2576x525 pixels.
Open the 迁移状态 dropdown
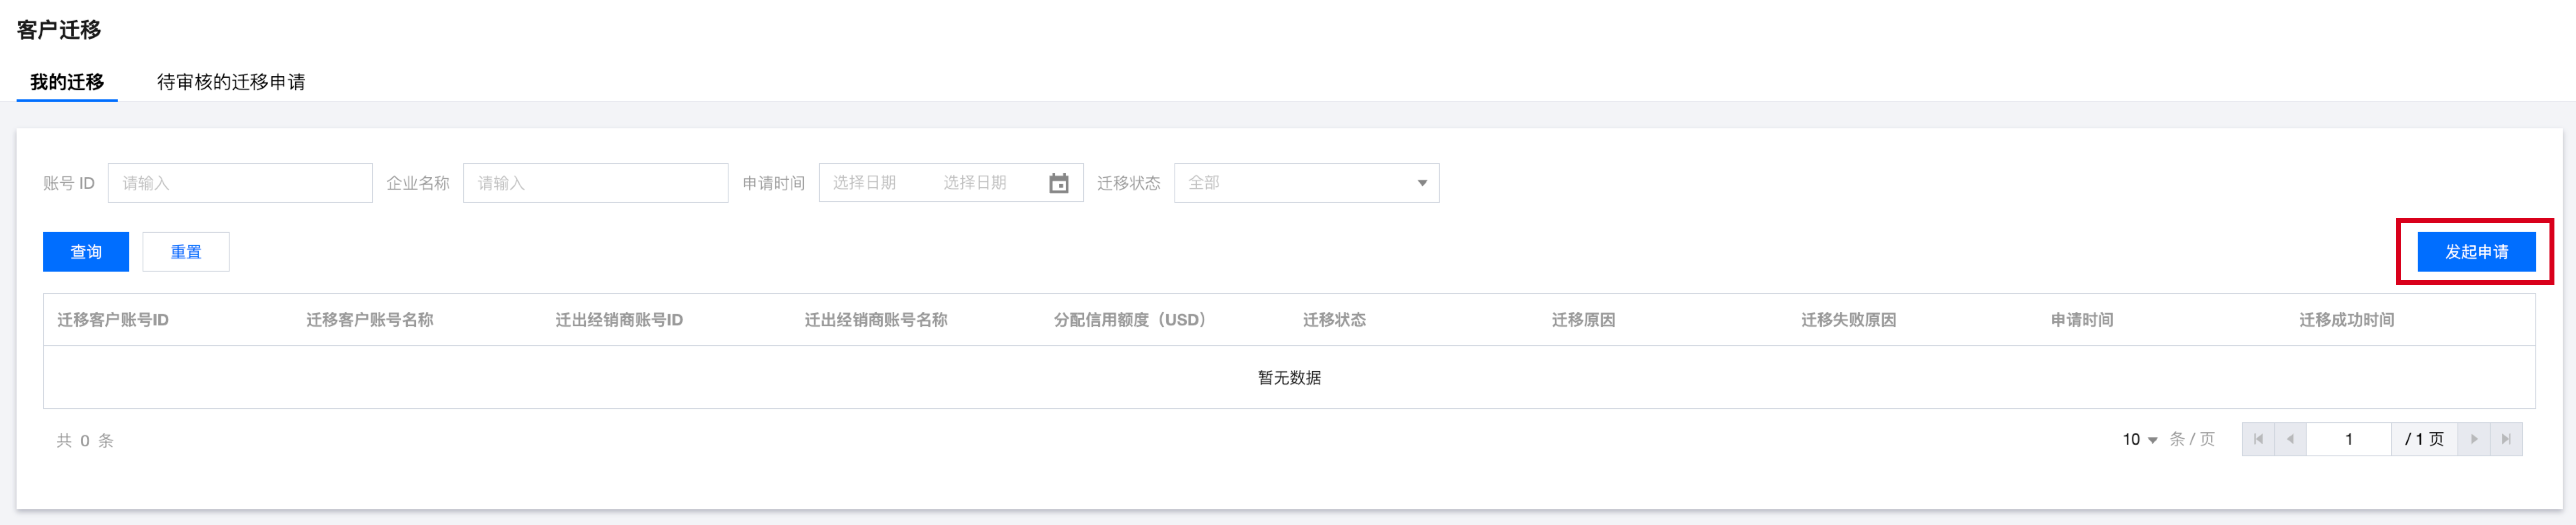[1305, 183]
